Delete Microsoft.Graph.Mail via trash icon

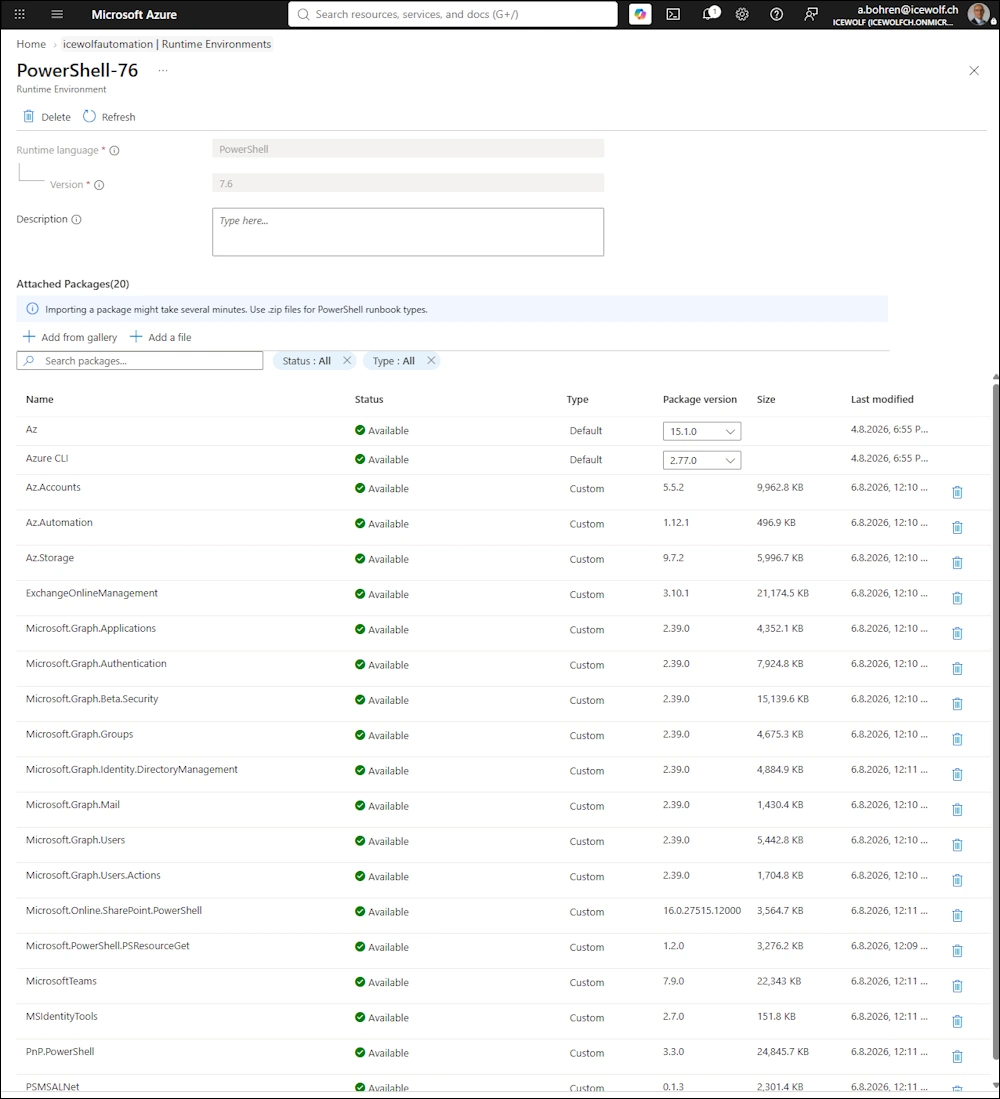pyautogui.click(x=957, y=810)
